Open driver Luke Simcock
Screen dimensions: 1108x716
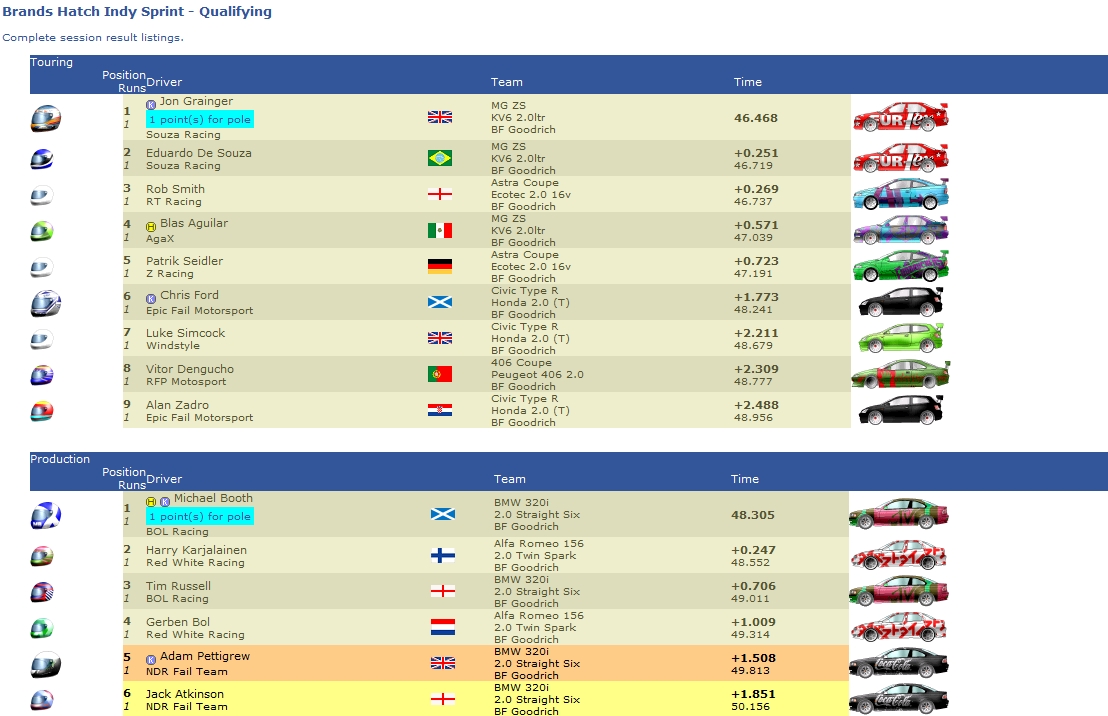coord(185,333)
